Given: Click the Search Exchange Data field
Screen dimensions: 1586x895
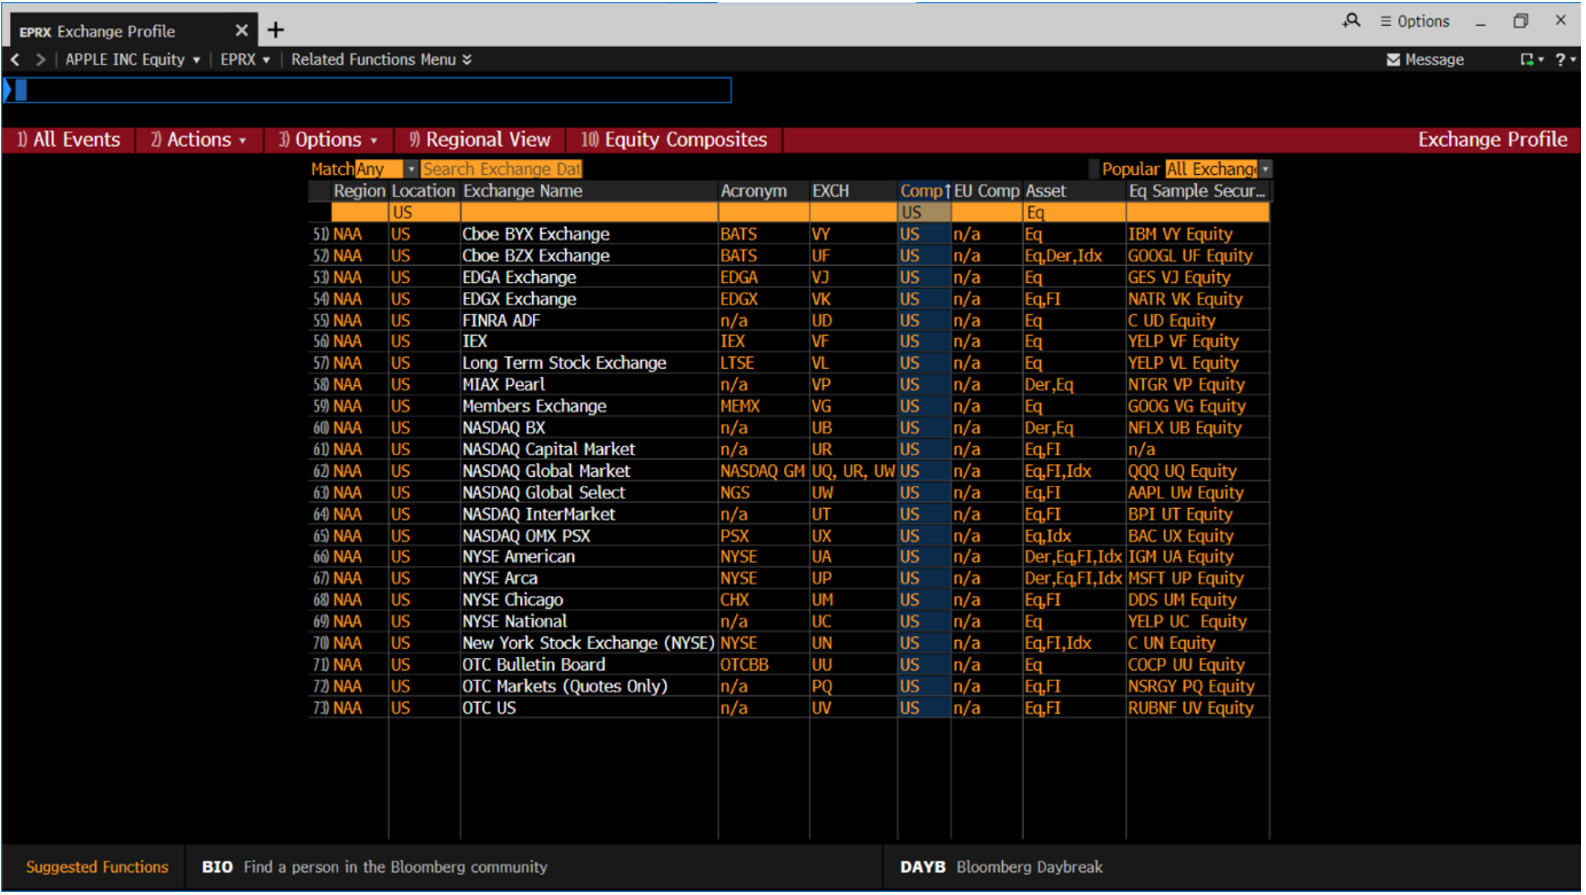Looking at the screenshot, I should click(501, 170).
